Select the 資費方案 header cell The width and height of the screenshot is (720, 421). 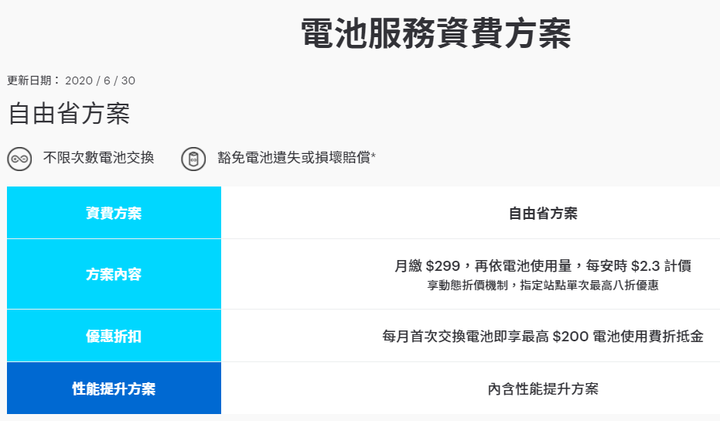click(114, 213)
